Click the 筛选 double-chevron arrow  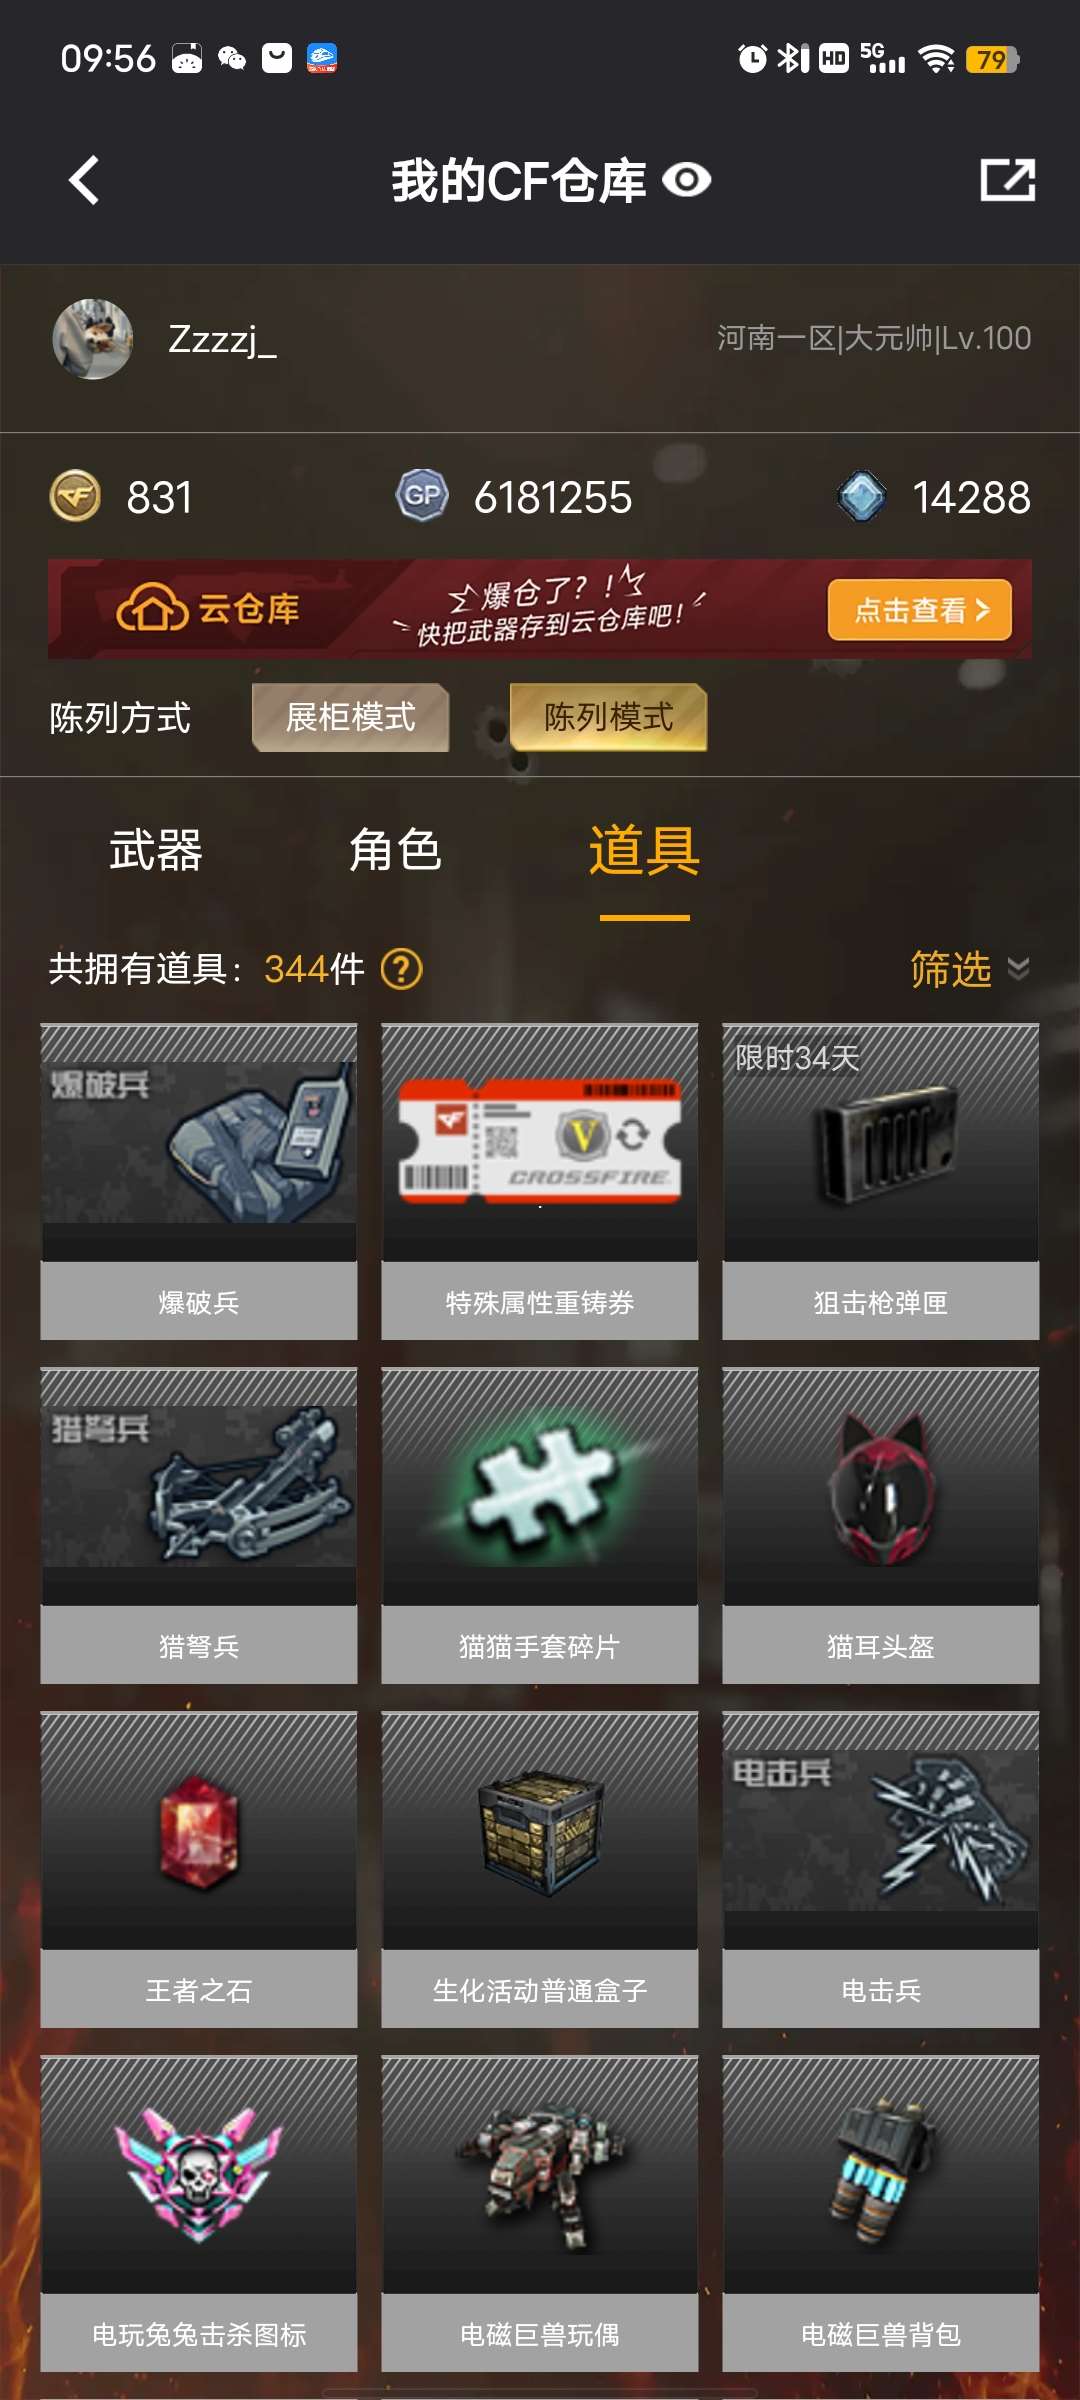click(1018, 969)
